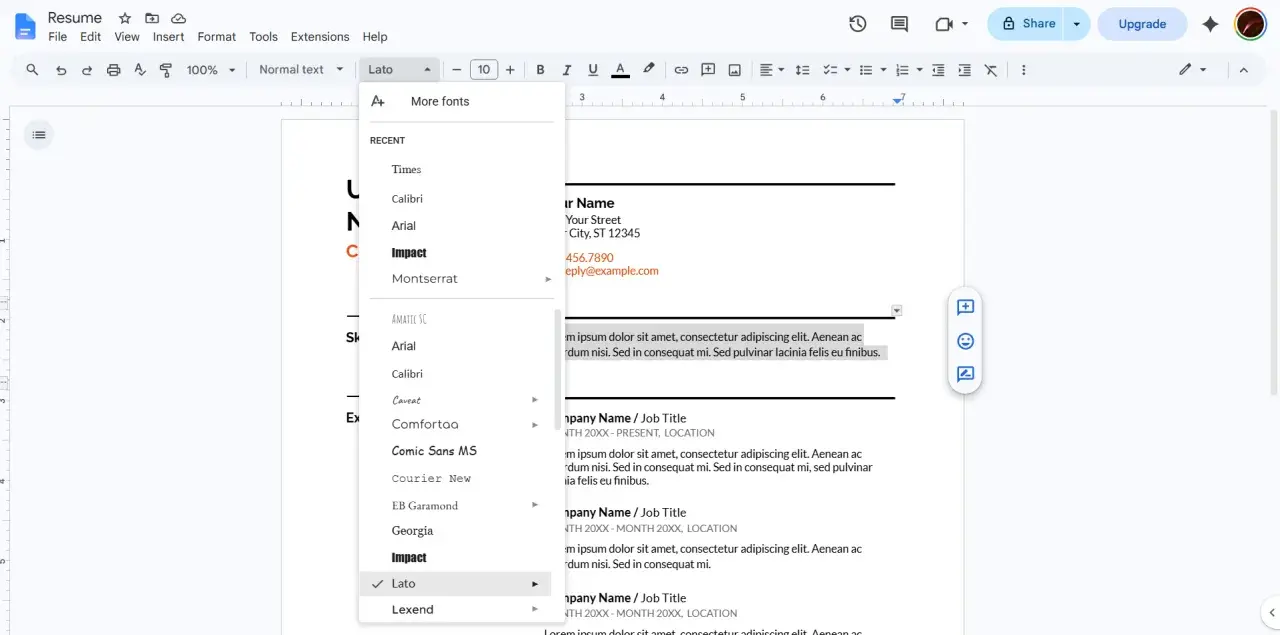Viewport: 1280px width, 635px height.
Task: Click More fonts
Action: [x=456, y=101]
